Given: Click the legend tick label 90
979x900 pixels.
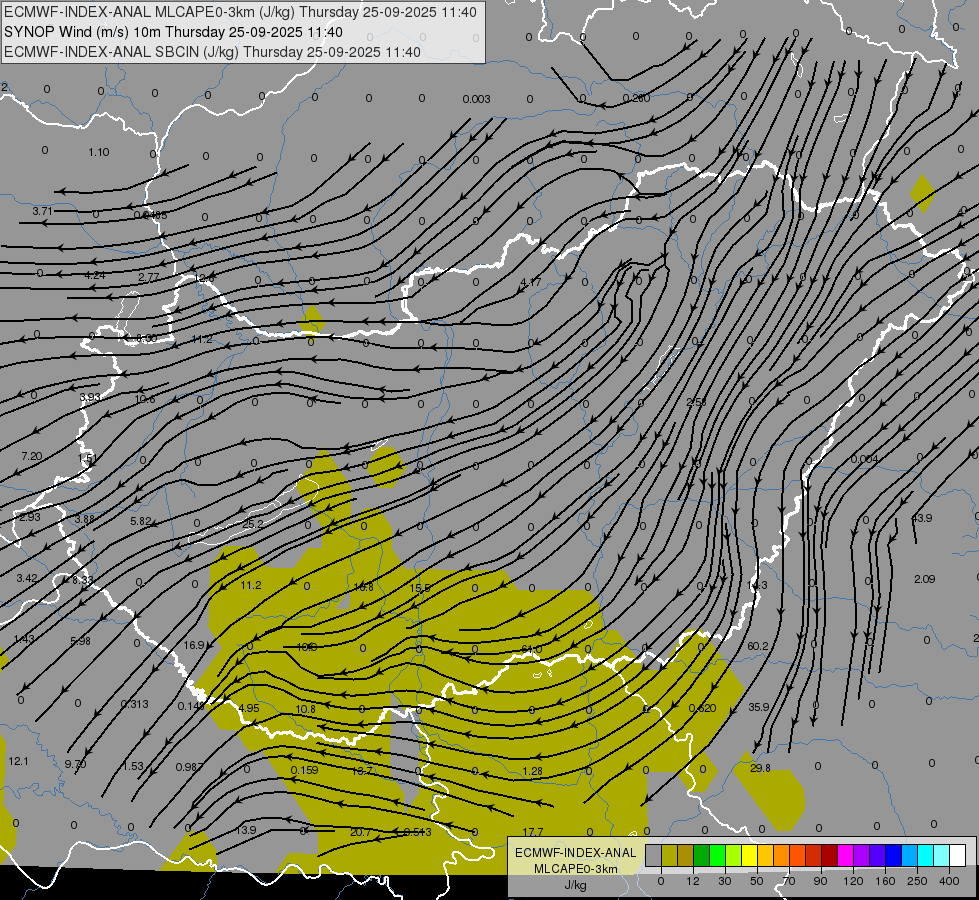Looking at the screenshot, I should tap(820, 881).
